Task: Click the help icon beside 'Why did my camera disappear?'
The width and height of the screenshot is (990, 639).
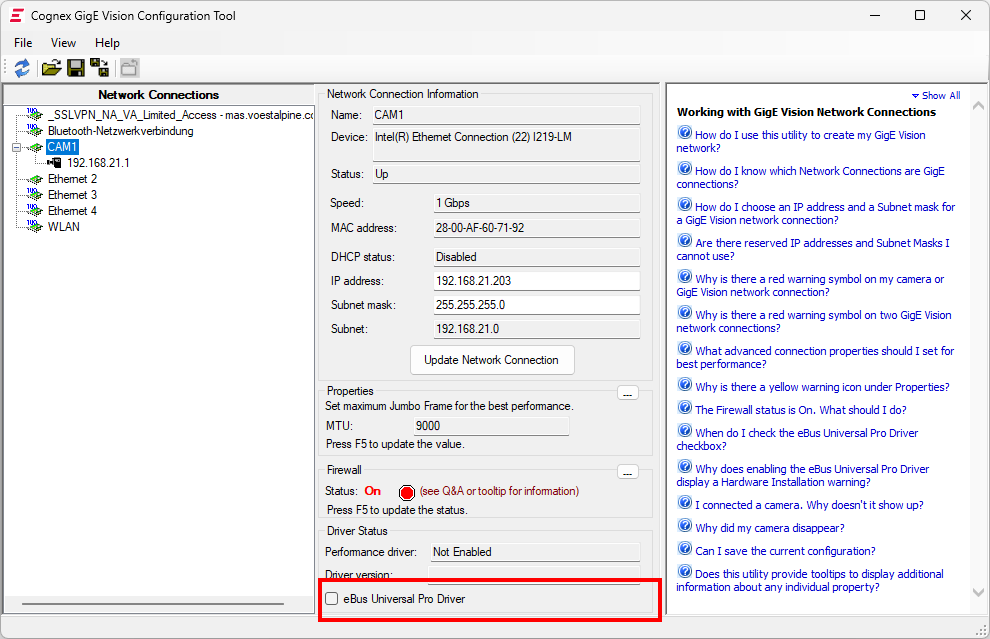Action: [x=684, y=526]
